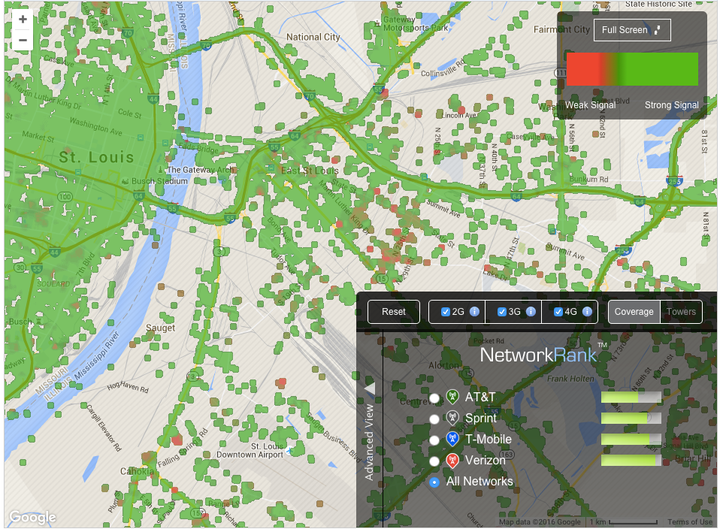Show info about 3G networks

coord(531,311)
